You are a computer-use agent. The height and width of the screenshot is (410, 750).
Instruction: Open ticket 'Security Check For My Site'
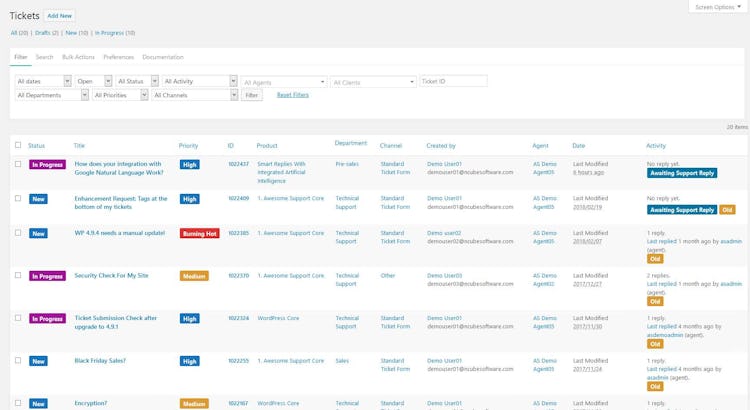pyautogui.click(x=111, y=276)
